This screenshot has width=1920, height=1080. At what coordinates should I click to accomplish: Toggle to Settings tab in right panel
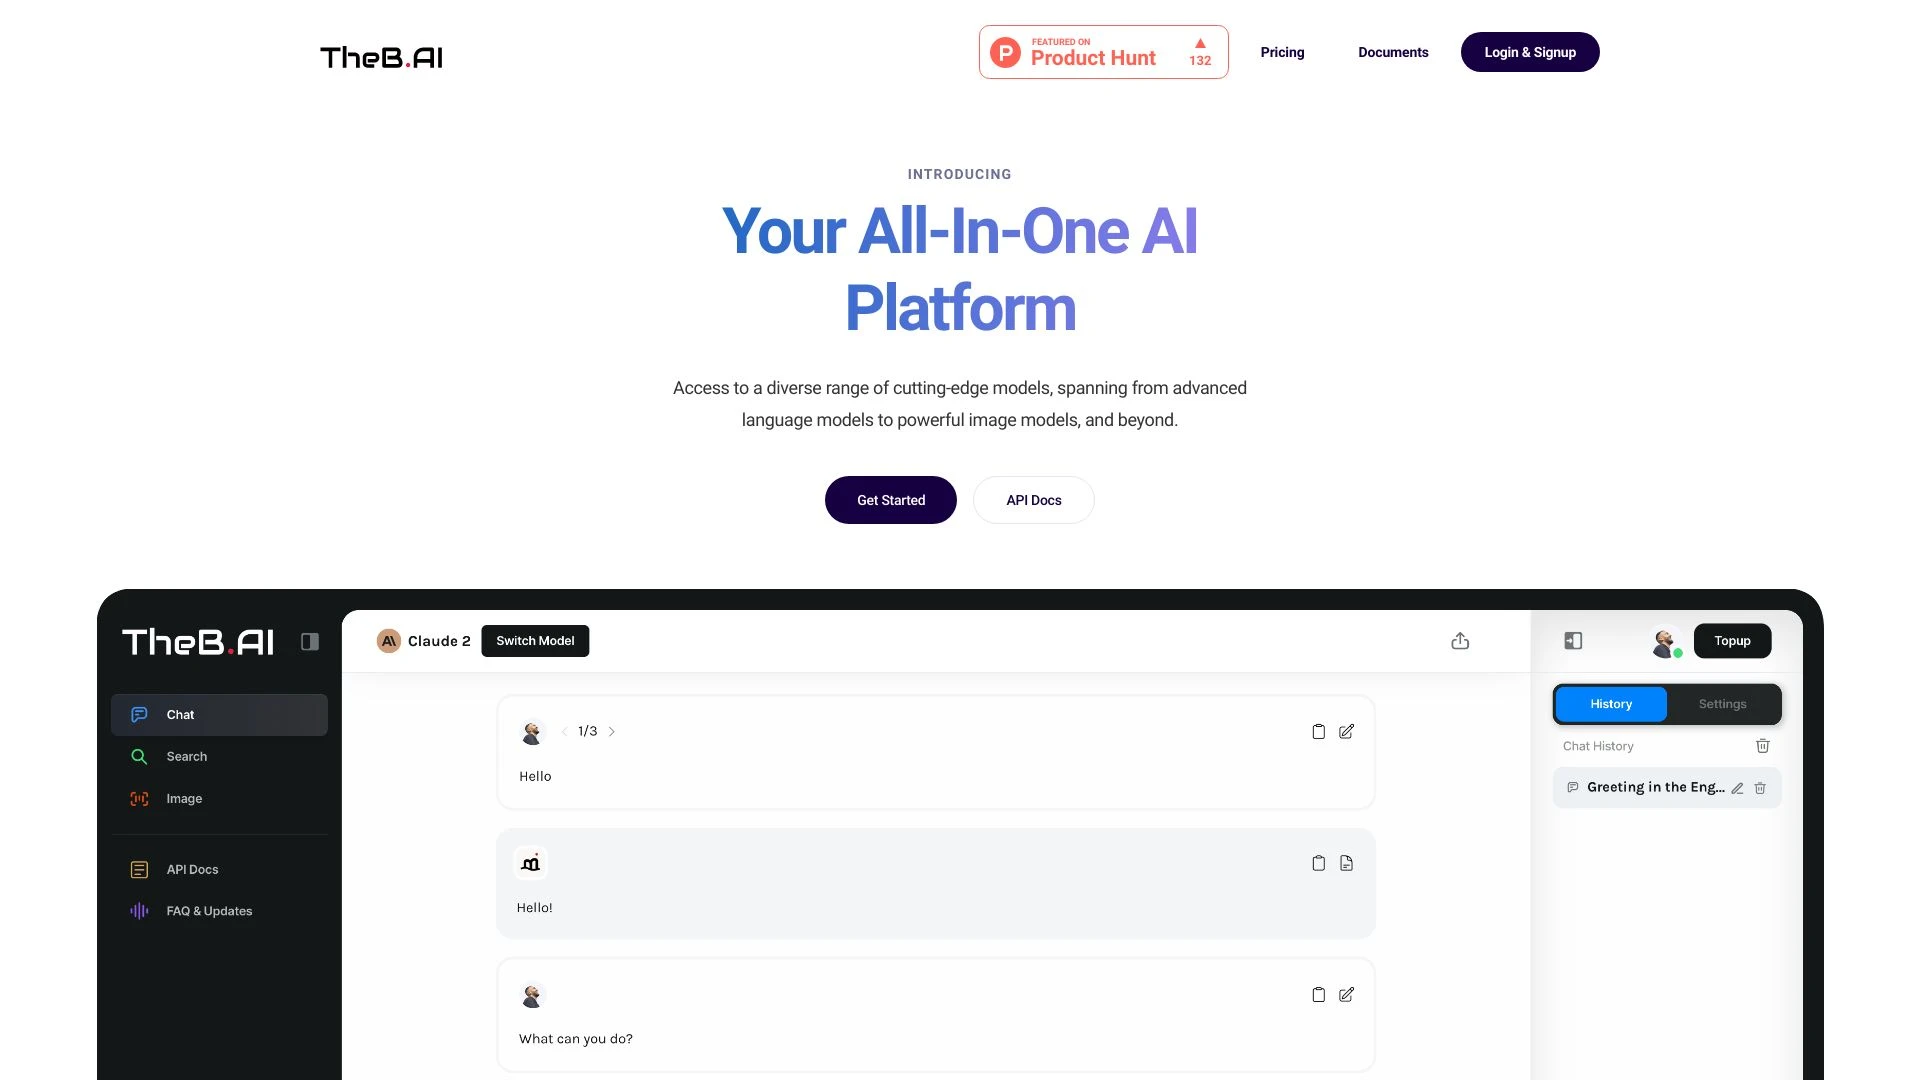pos(1722,703)
